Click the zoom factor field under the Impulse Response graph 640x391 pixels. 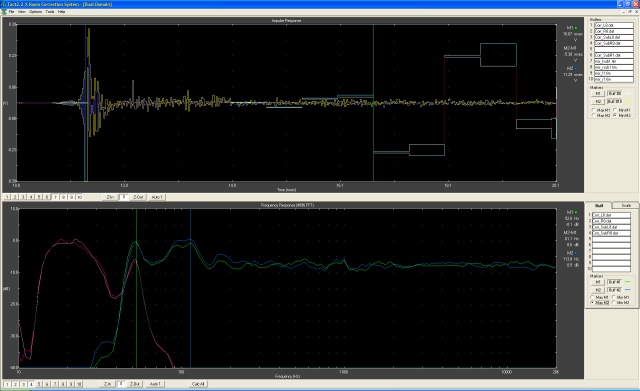pyautogui.click(x=124, y=197)
